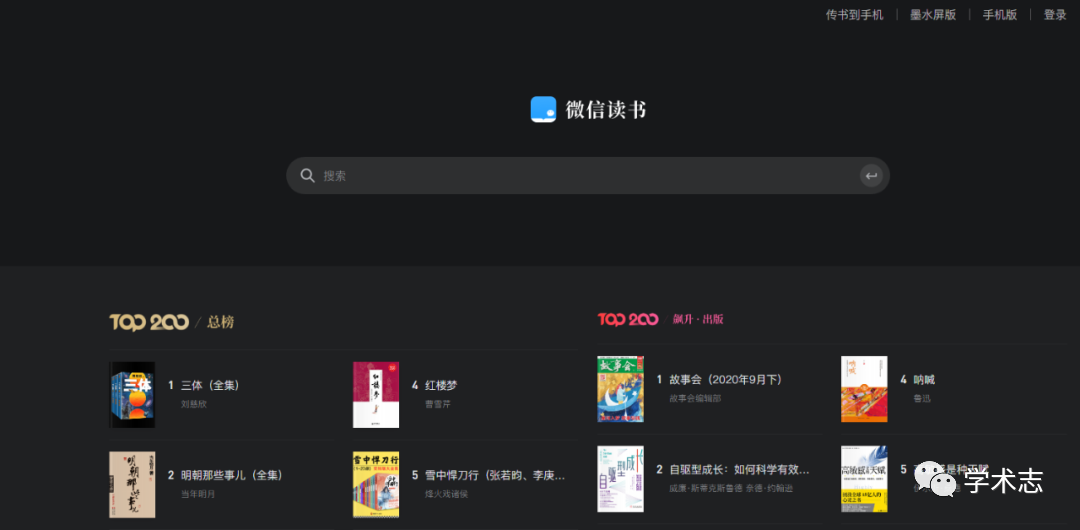
Task: Open the TOP 200 总榜 ranking heading
Action: pyautogui.click(x=172, y=322)
